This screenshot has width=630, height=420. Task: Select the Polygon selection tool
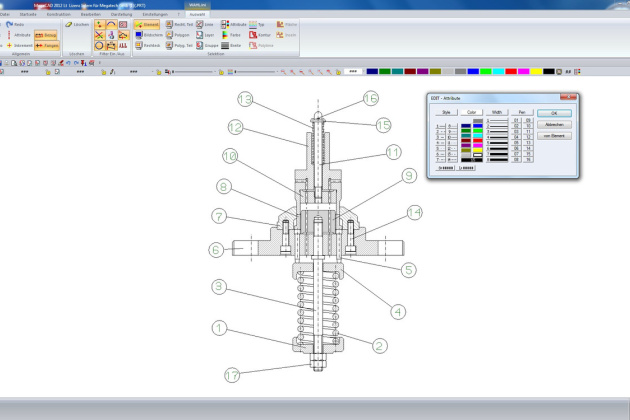(x=170, y=34)
